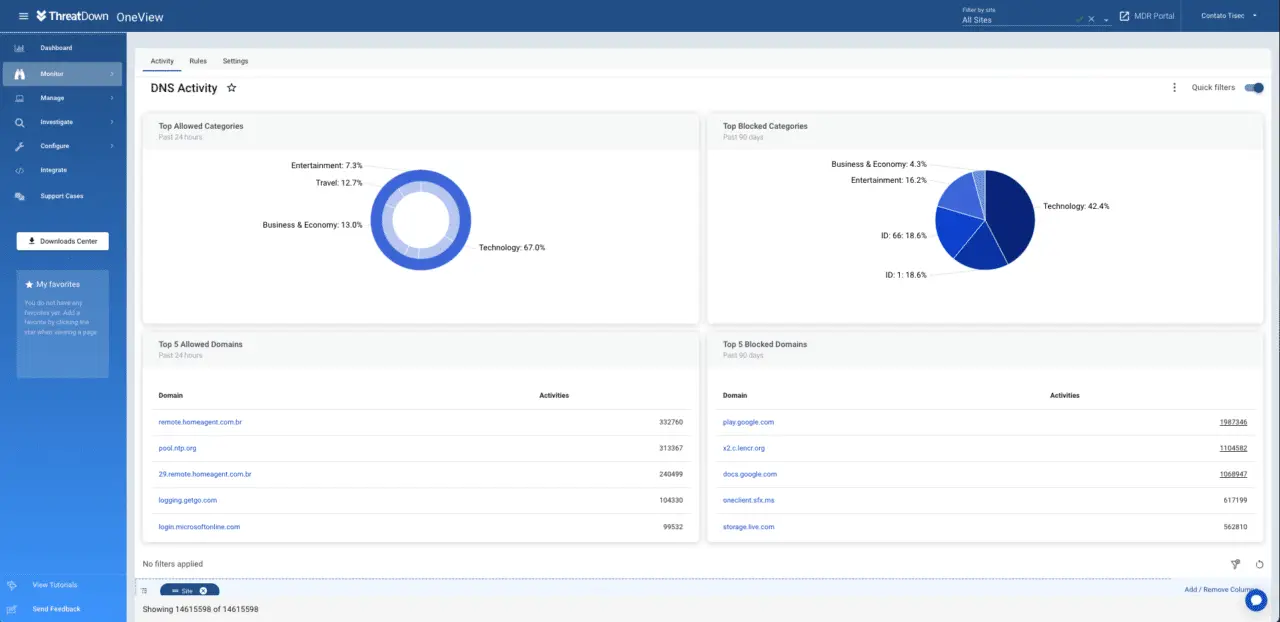
Task: Open the play.google.com blocked domain link
Action: [748, 421]
